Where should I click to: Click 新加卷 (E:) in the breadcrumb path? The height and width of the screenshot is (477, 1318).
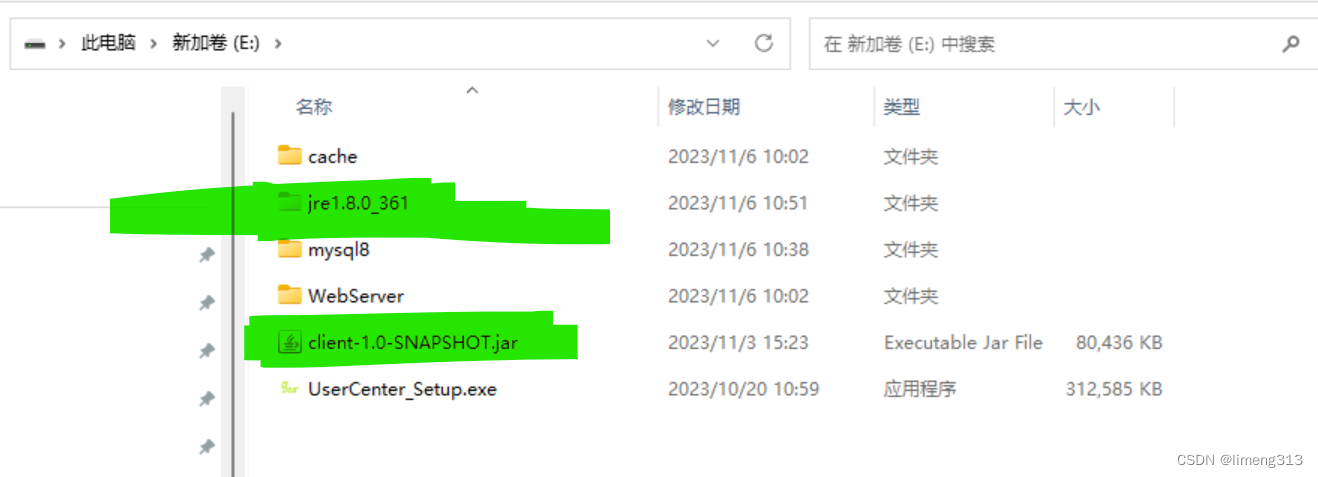[217, 44]
